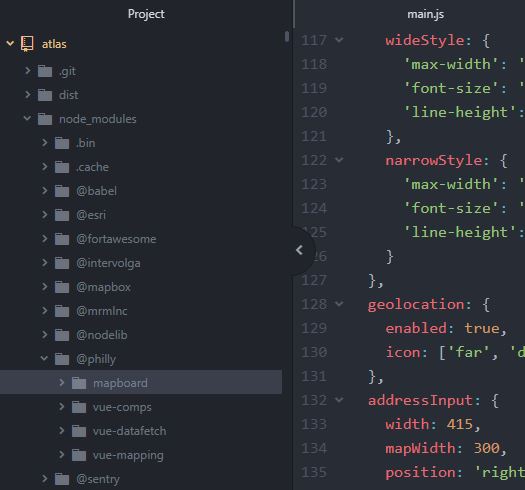Viewport: 525px width, 490px height.
Task: Place cursor on 'mapWidth: 300,' line
Action: (446, 448)
